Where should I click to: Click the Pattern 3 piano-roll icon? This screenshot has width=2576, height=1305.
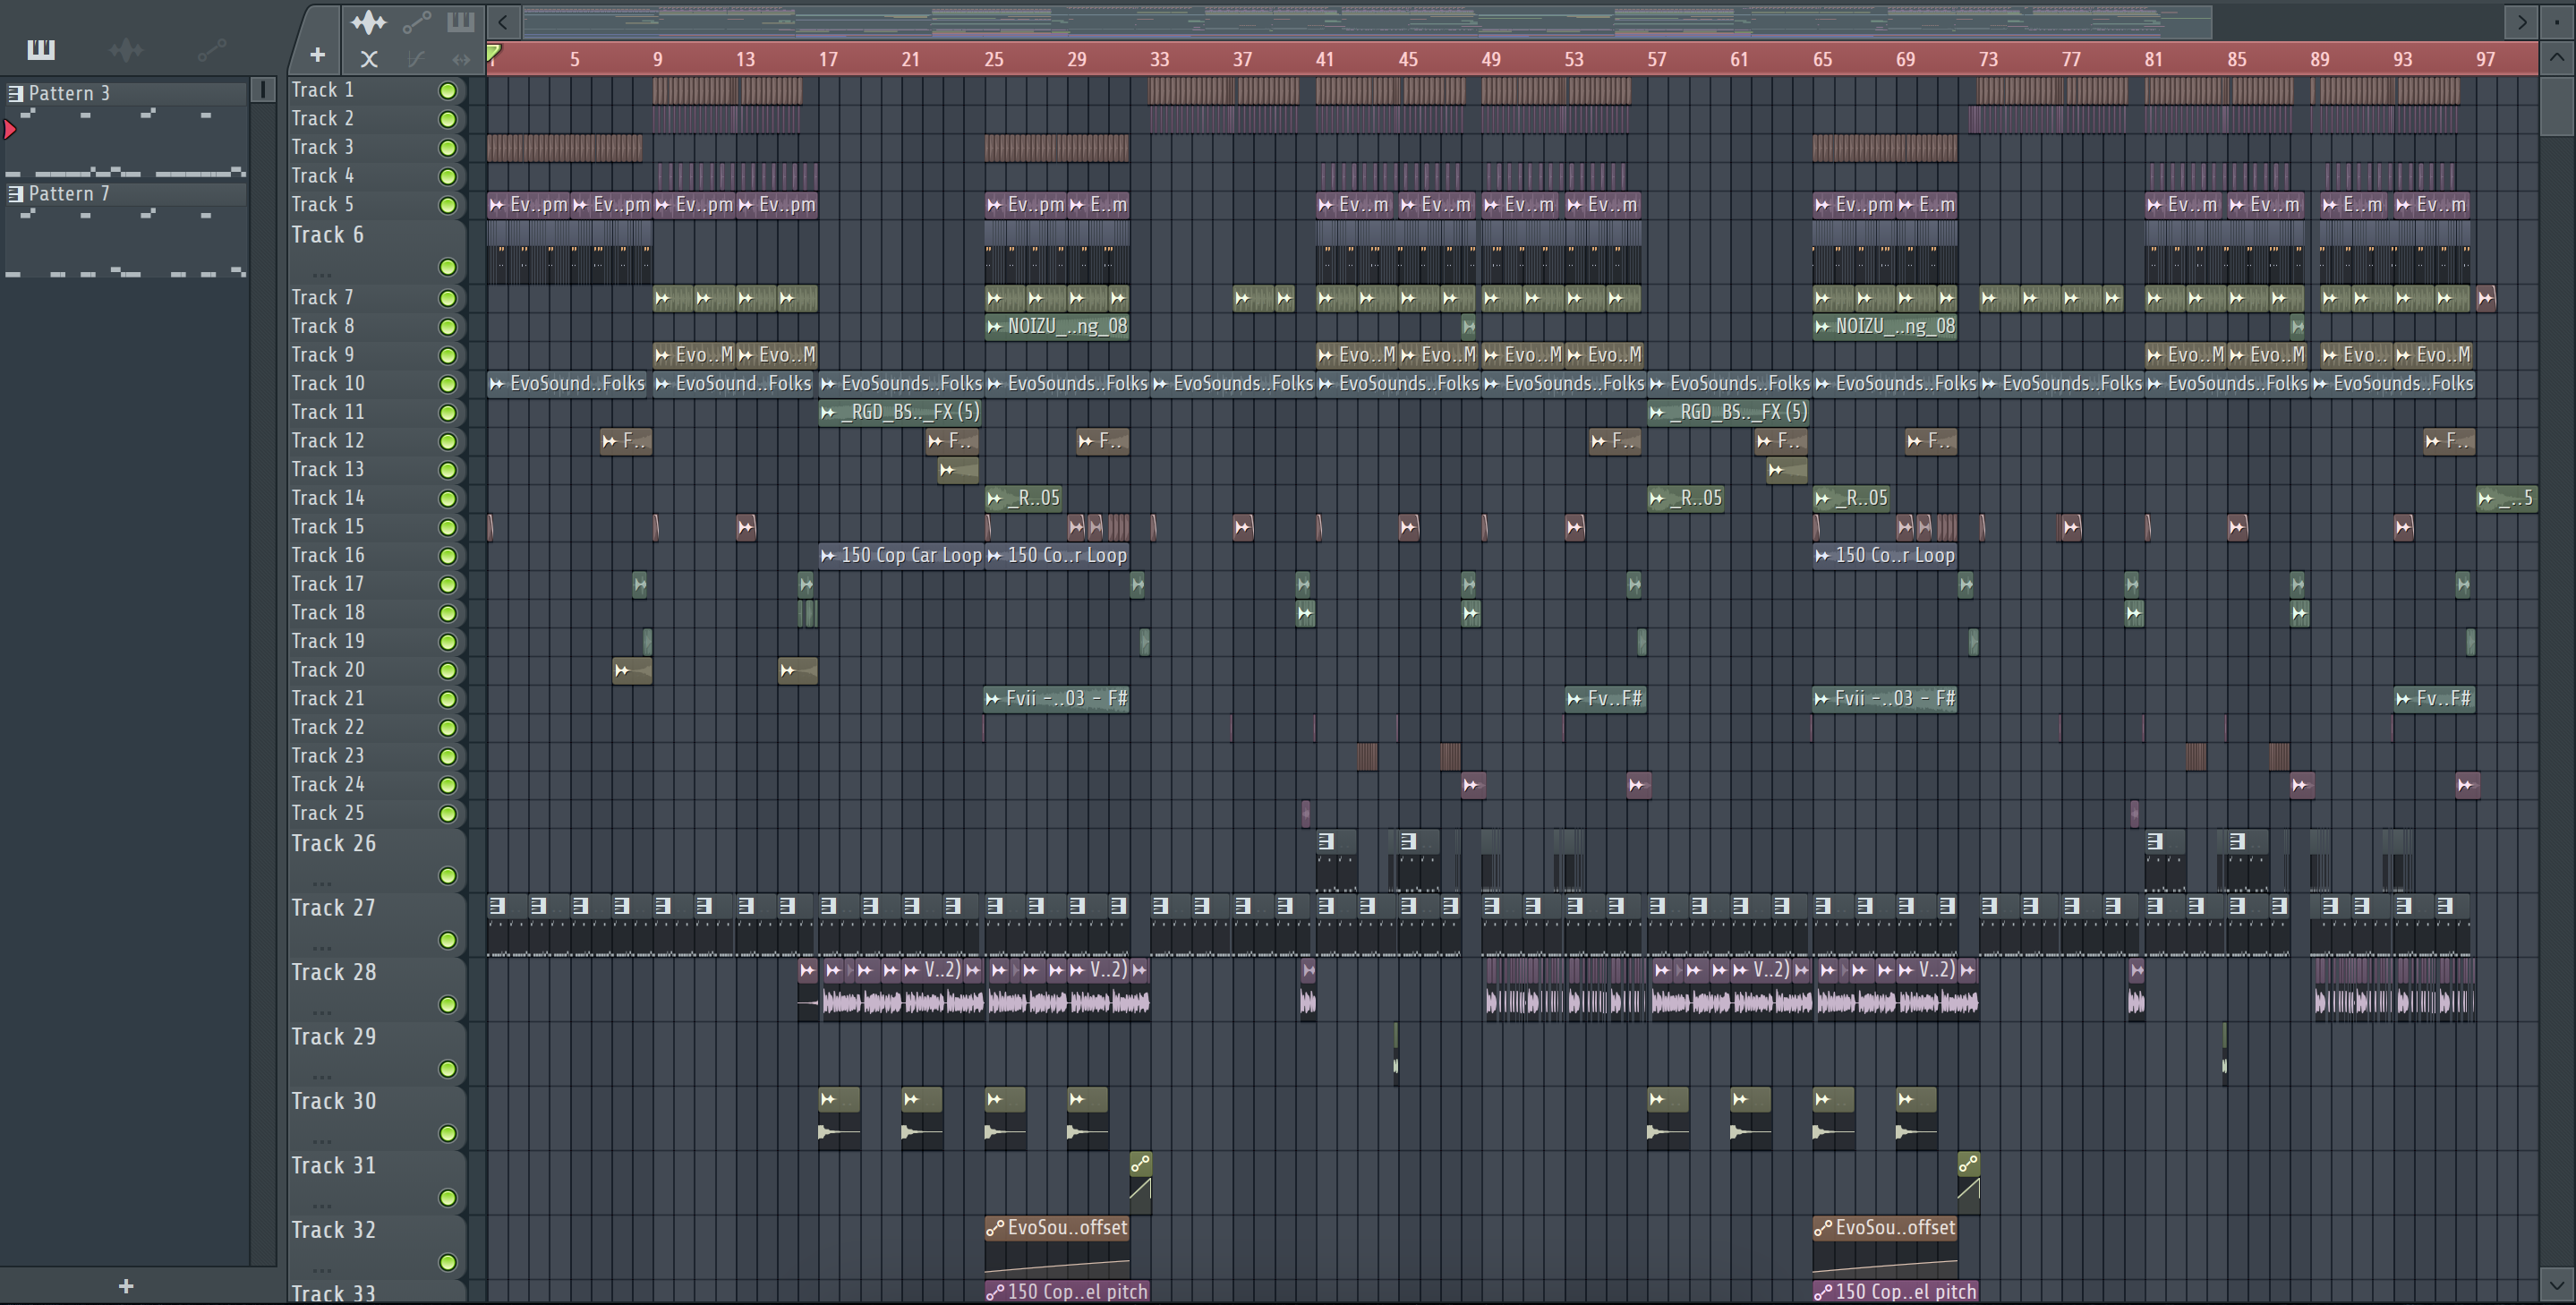click(15, 93)
